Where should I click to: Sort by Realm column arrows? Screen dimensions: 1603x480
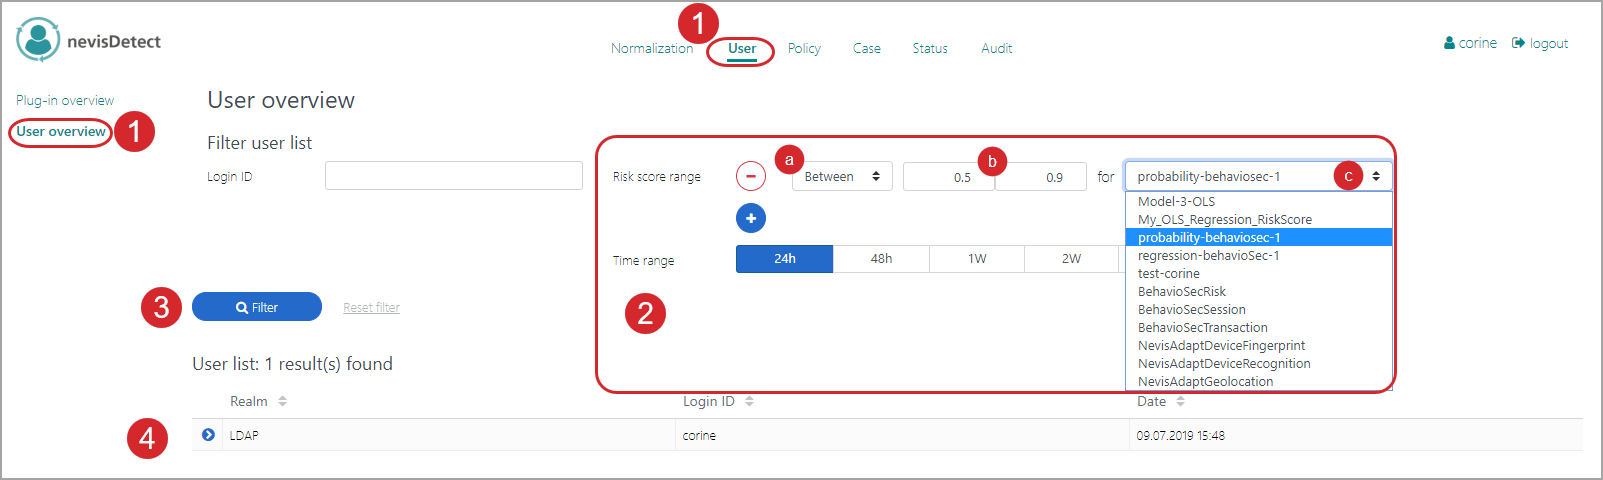point(283,401)
